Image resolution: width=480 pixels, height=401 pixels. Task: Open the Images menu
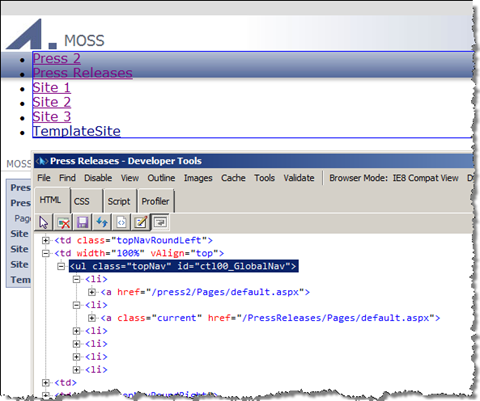(198, 178)
